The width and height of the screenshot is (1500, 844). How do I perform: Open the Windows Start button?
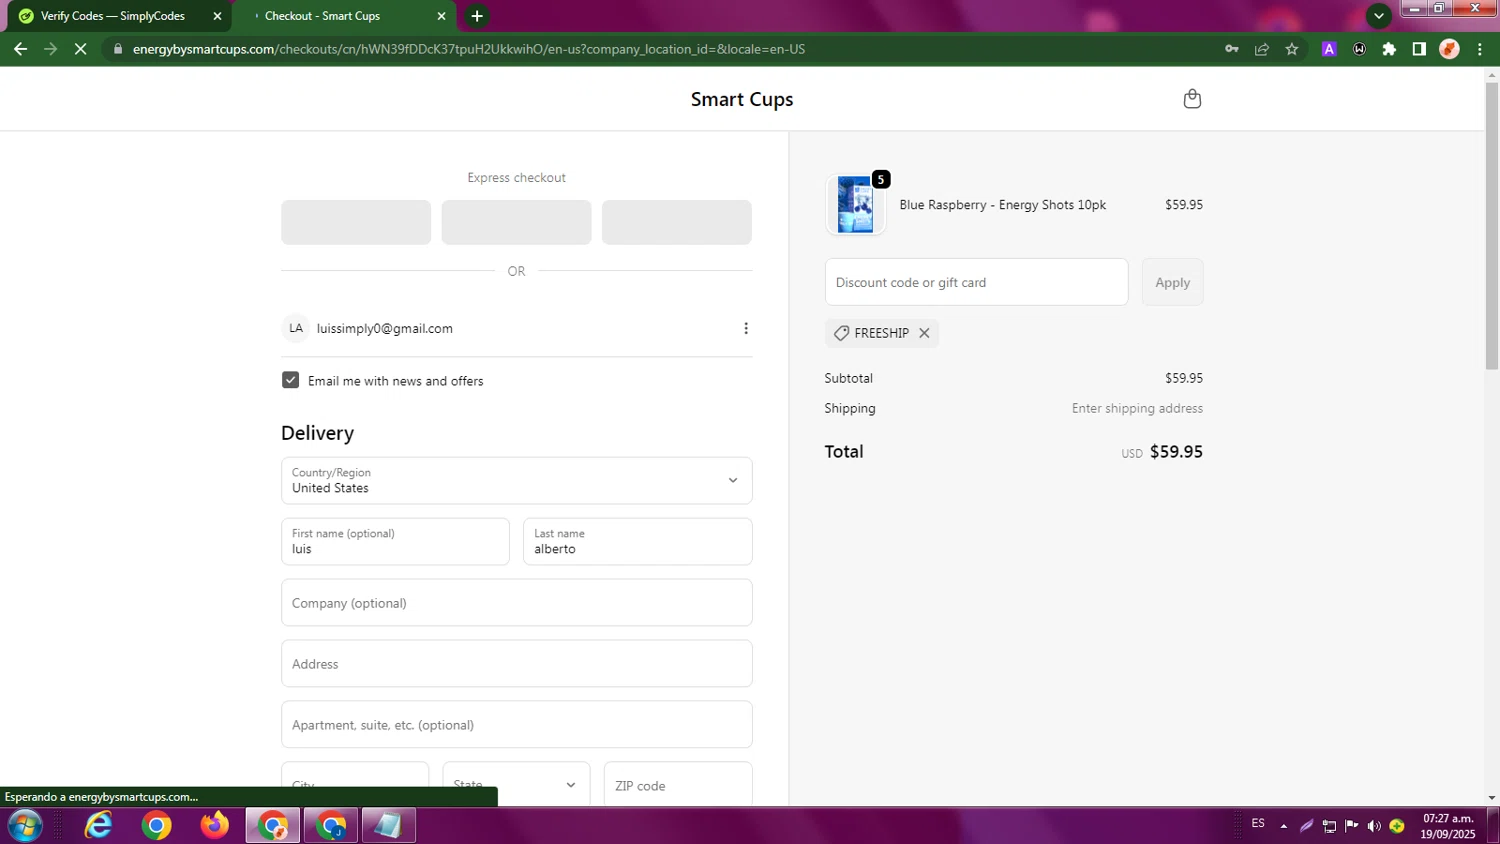pos(25,826)
